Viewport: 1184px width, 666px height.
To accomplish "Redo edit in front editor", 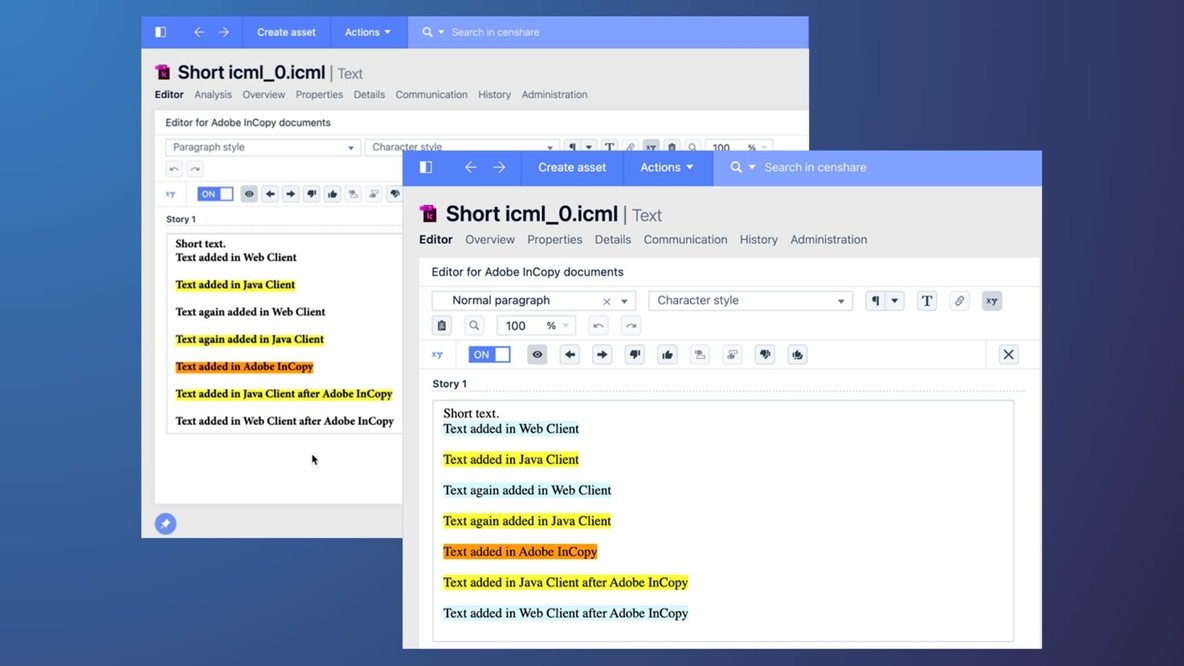I will point(631,325).
